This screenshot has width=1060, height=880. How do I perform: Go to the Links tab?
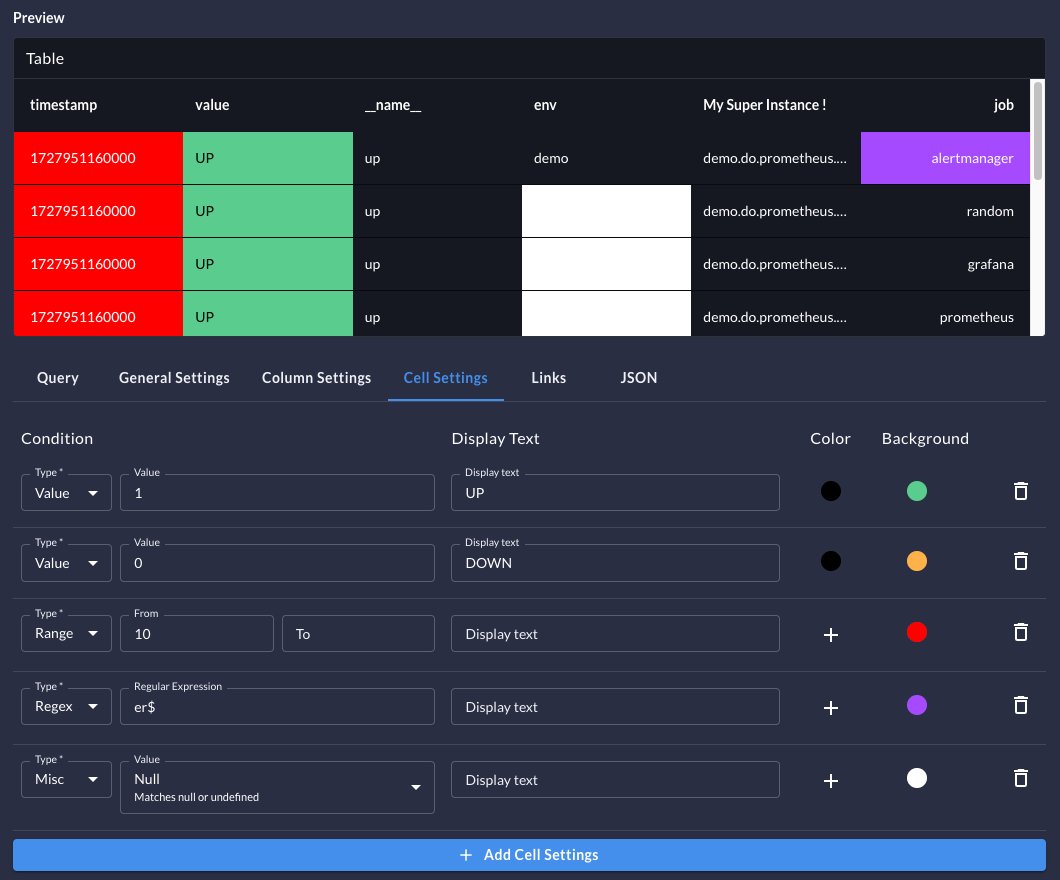548,378
